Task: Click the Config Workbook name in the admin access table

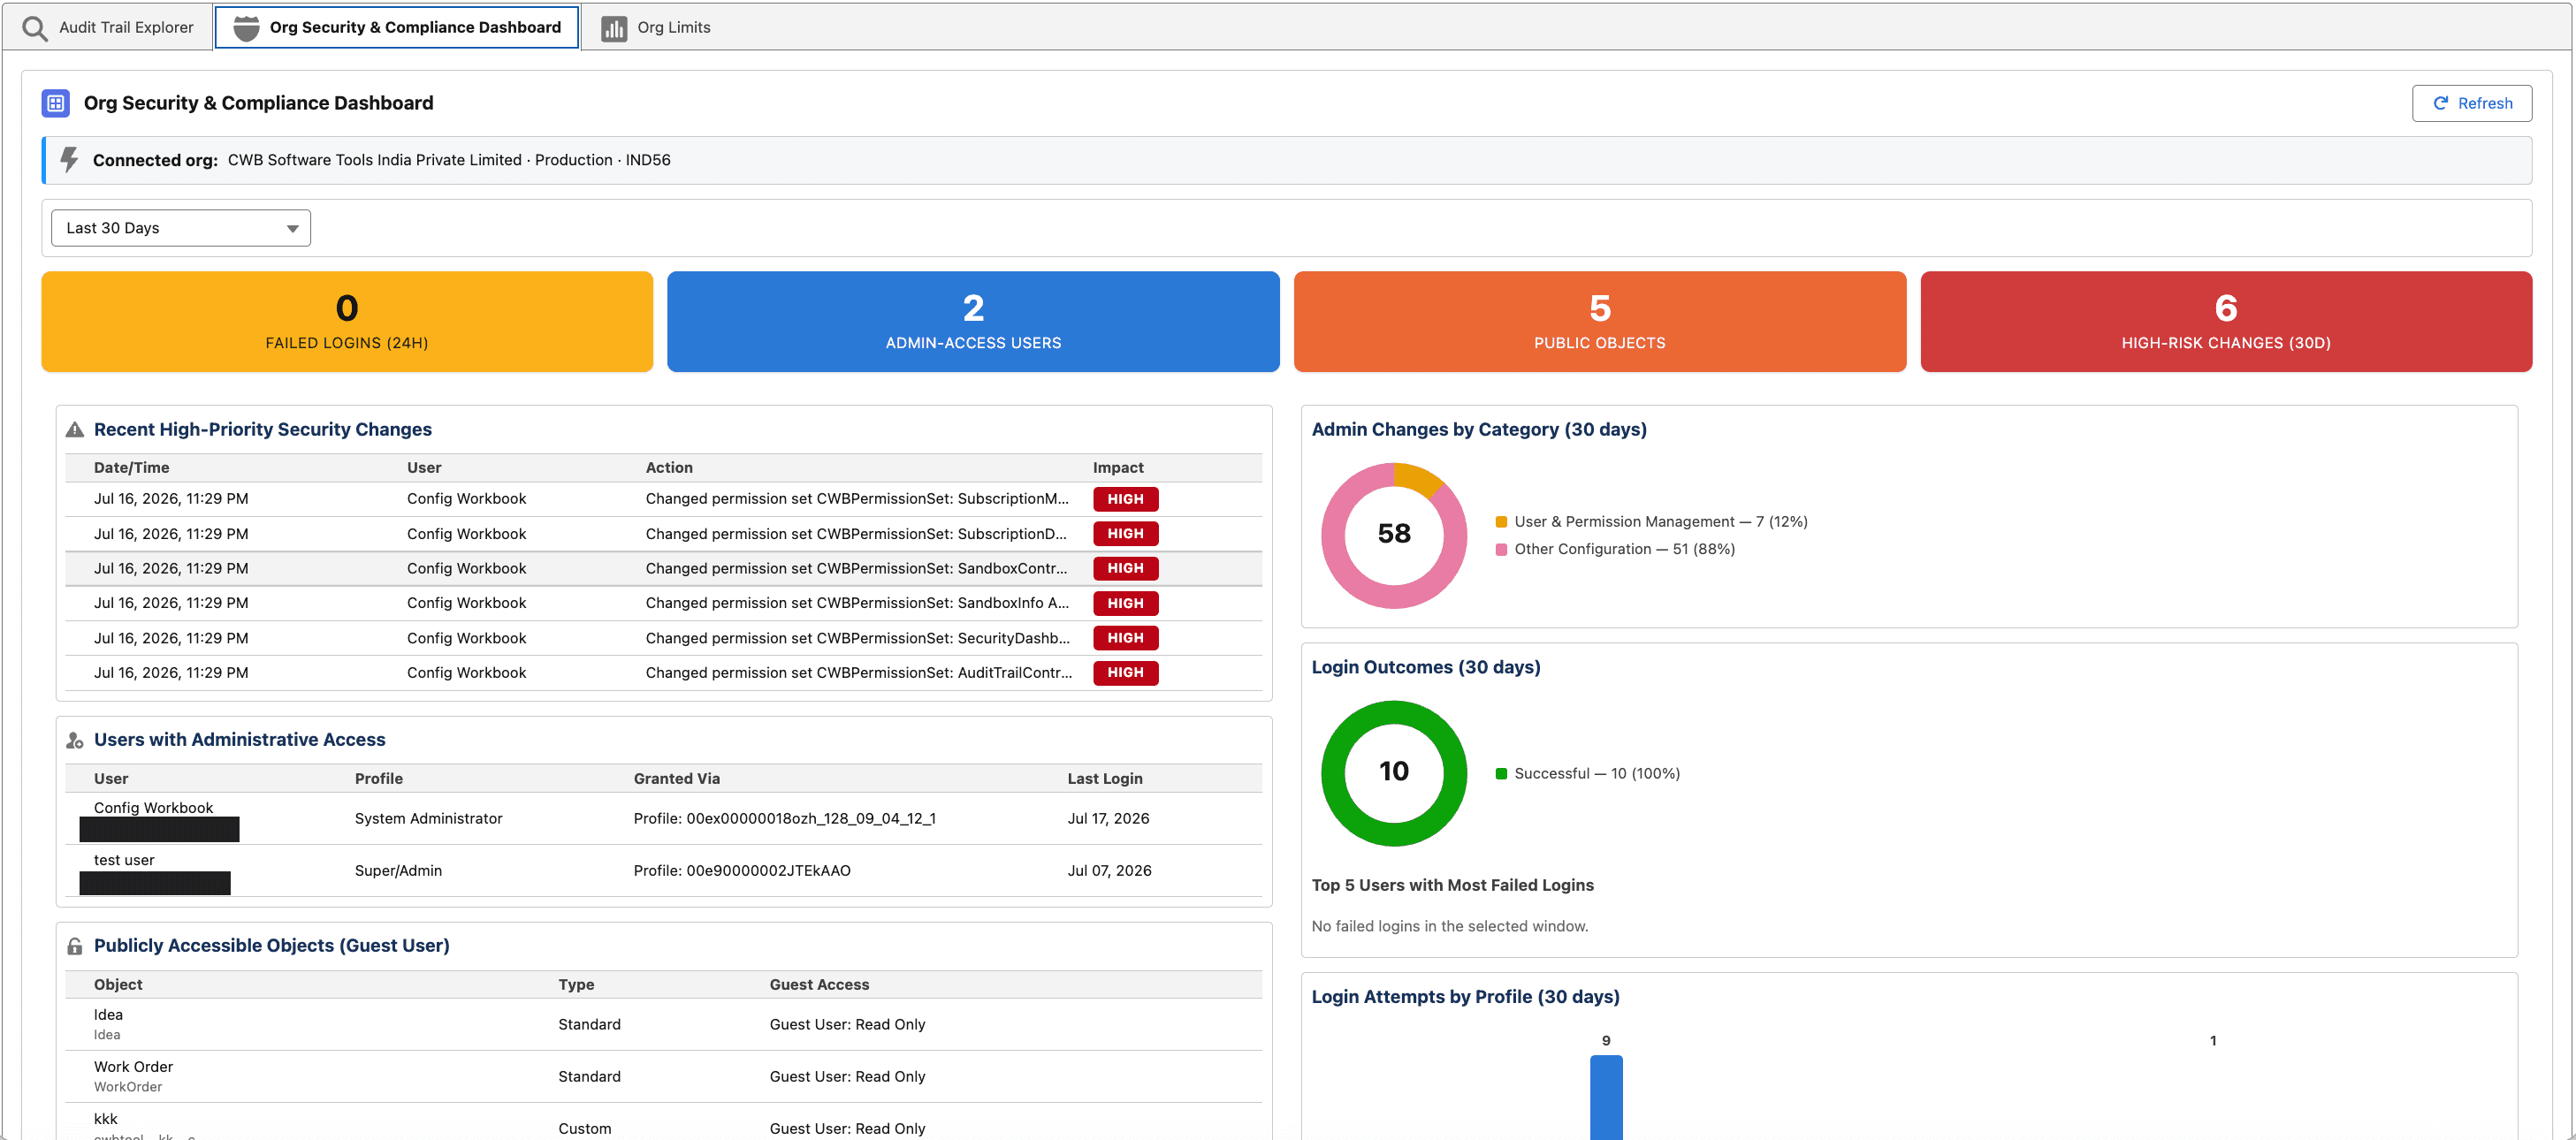Action: [153, 808]
